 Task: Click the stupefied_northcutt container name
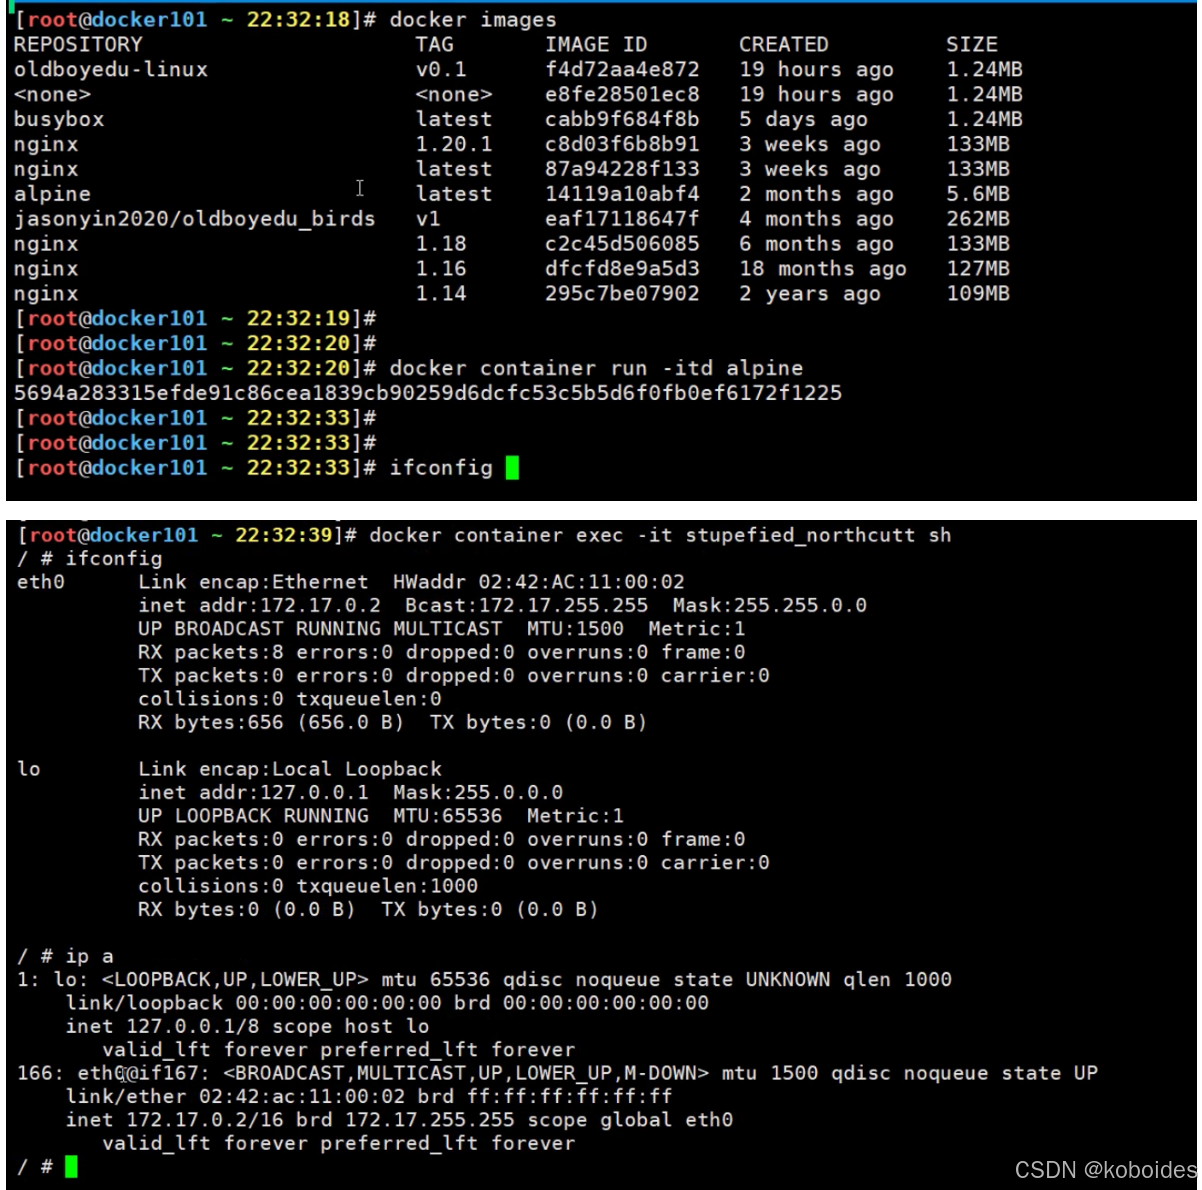pos(800,535)
